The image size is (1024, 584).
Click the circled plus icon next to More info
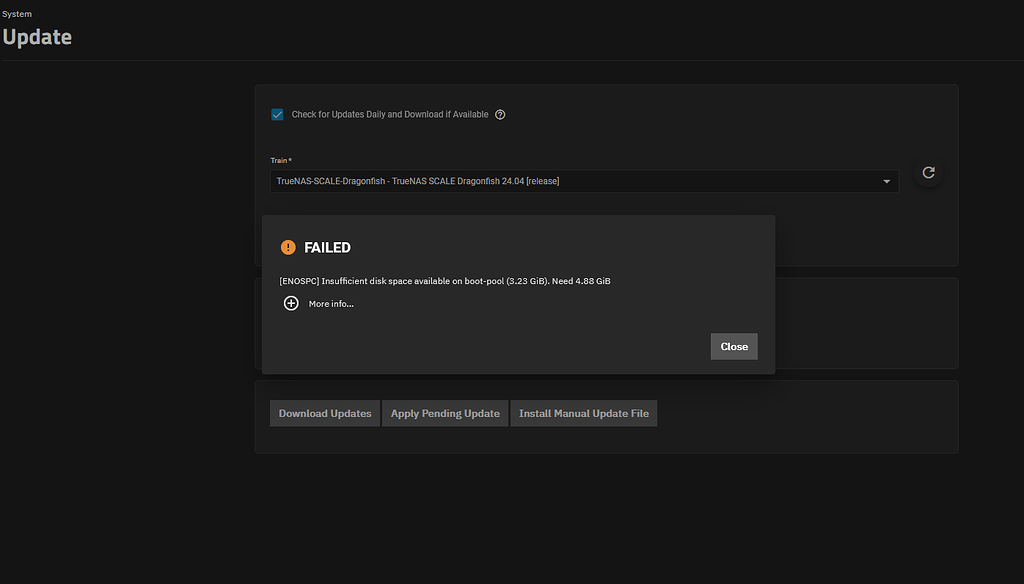coord(291,303)
